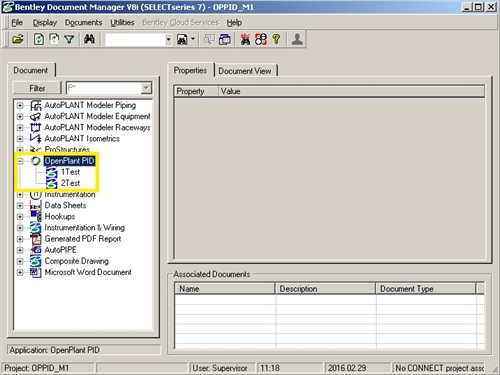Click the grayed-out documents toolbar icon
The height and width of the screenshot is (375, 500).
209,40
